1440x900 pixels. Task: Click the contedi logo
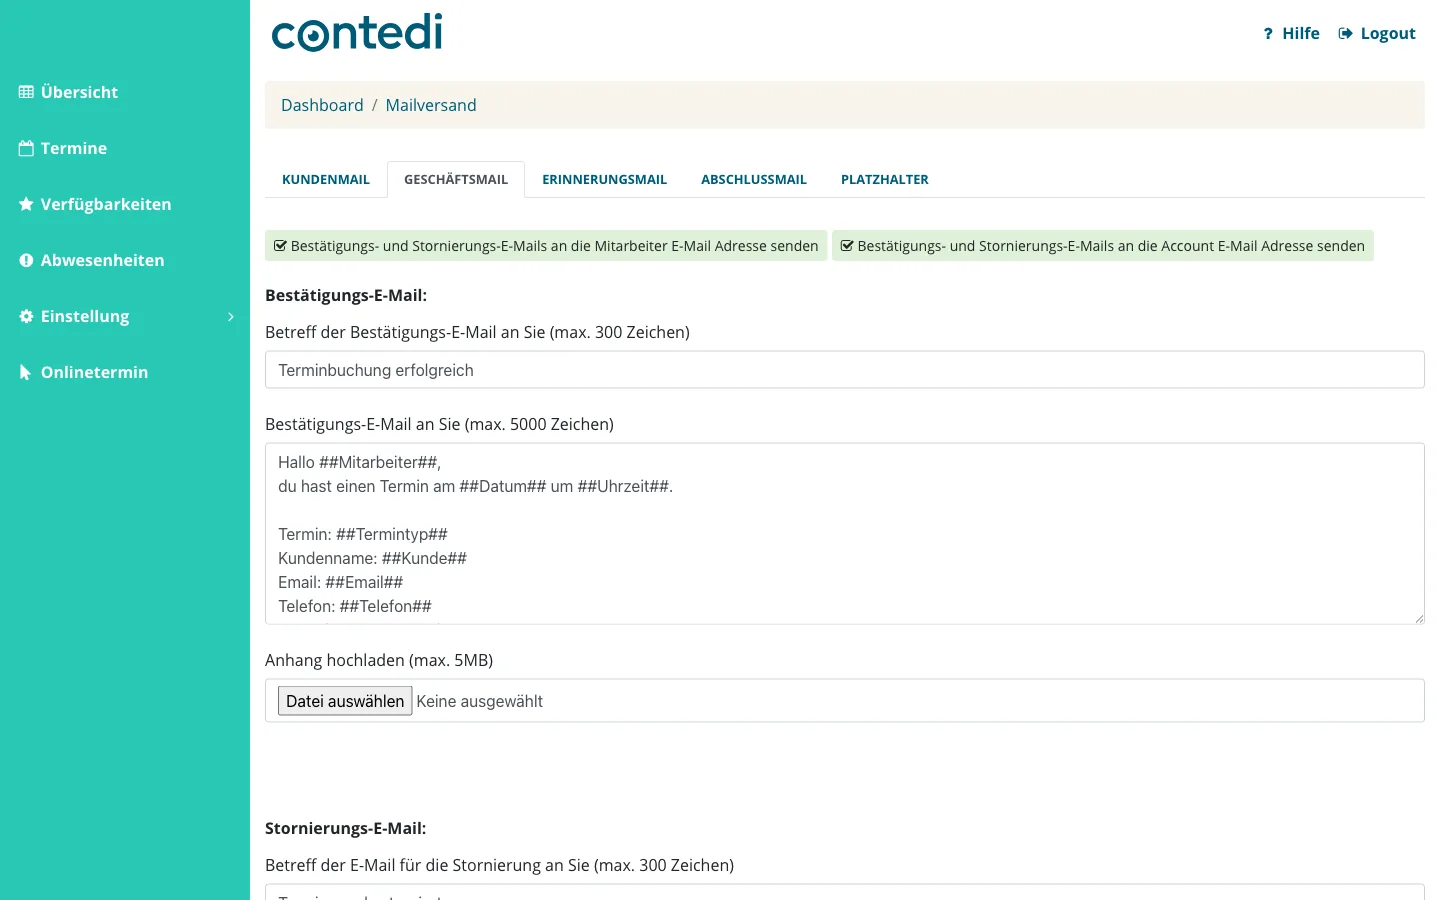coord(357,32)
